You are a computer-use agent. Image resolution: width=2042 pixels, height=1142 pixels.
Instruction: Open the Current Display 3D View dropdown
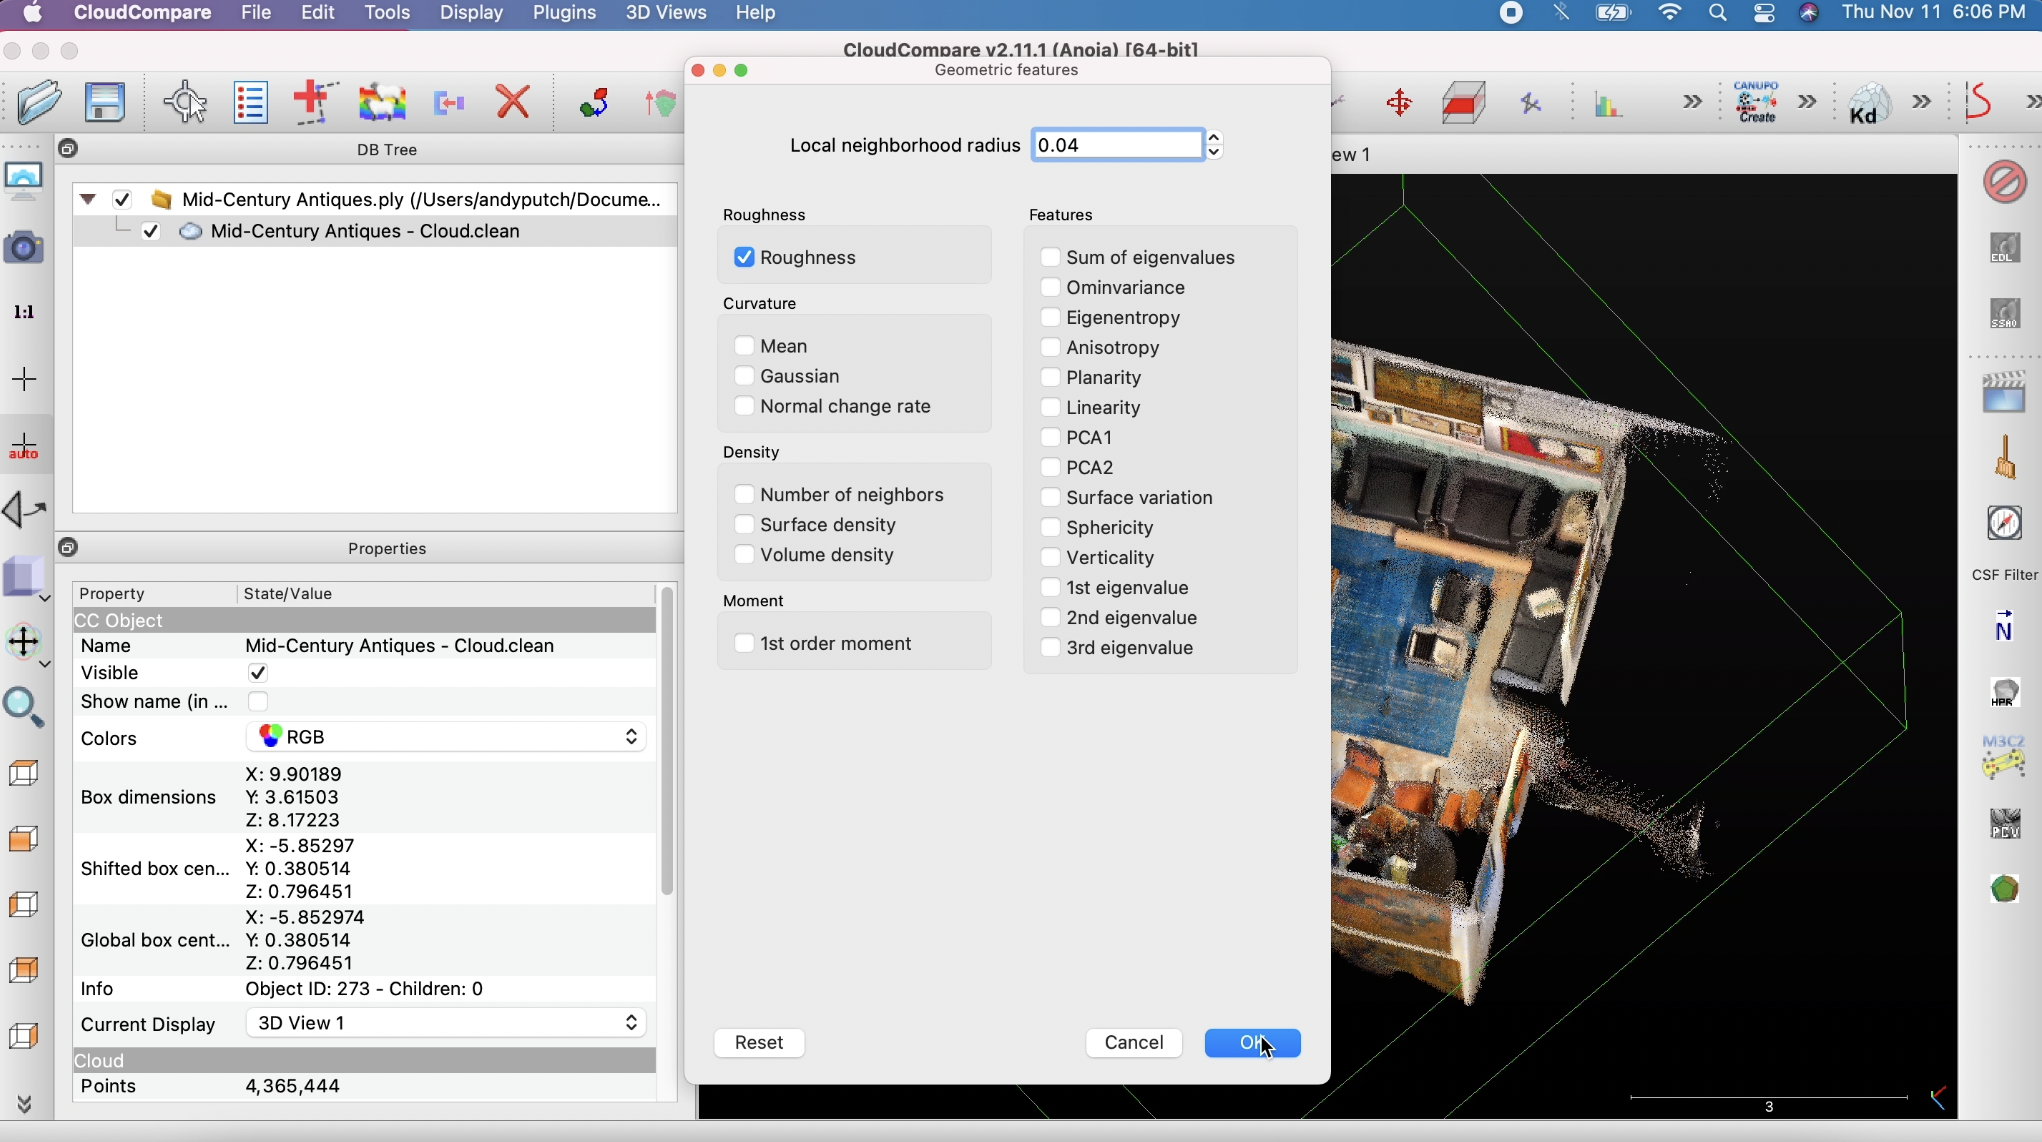tap(446, 1023)
